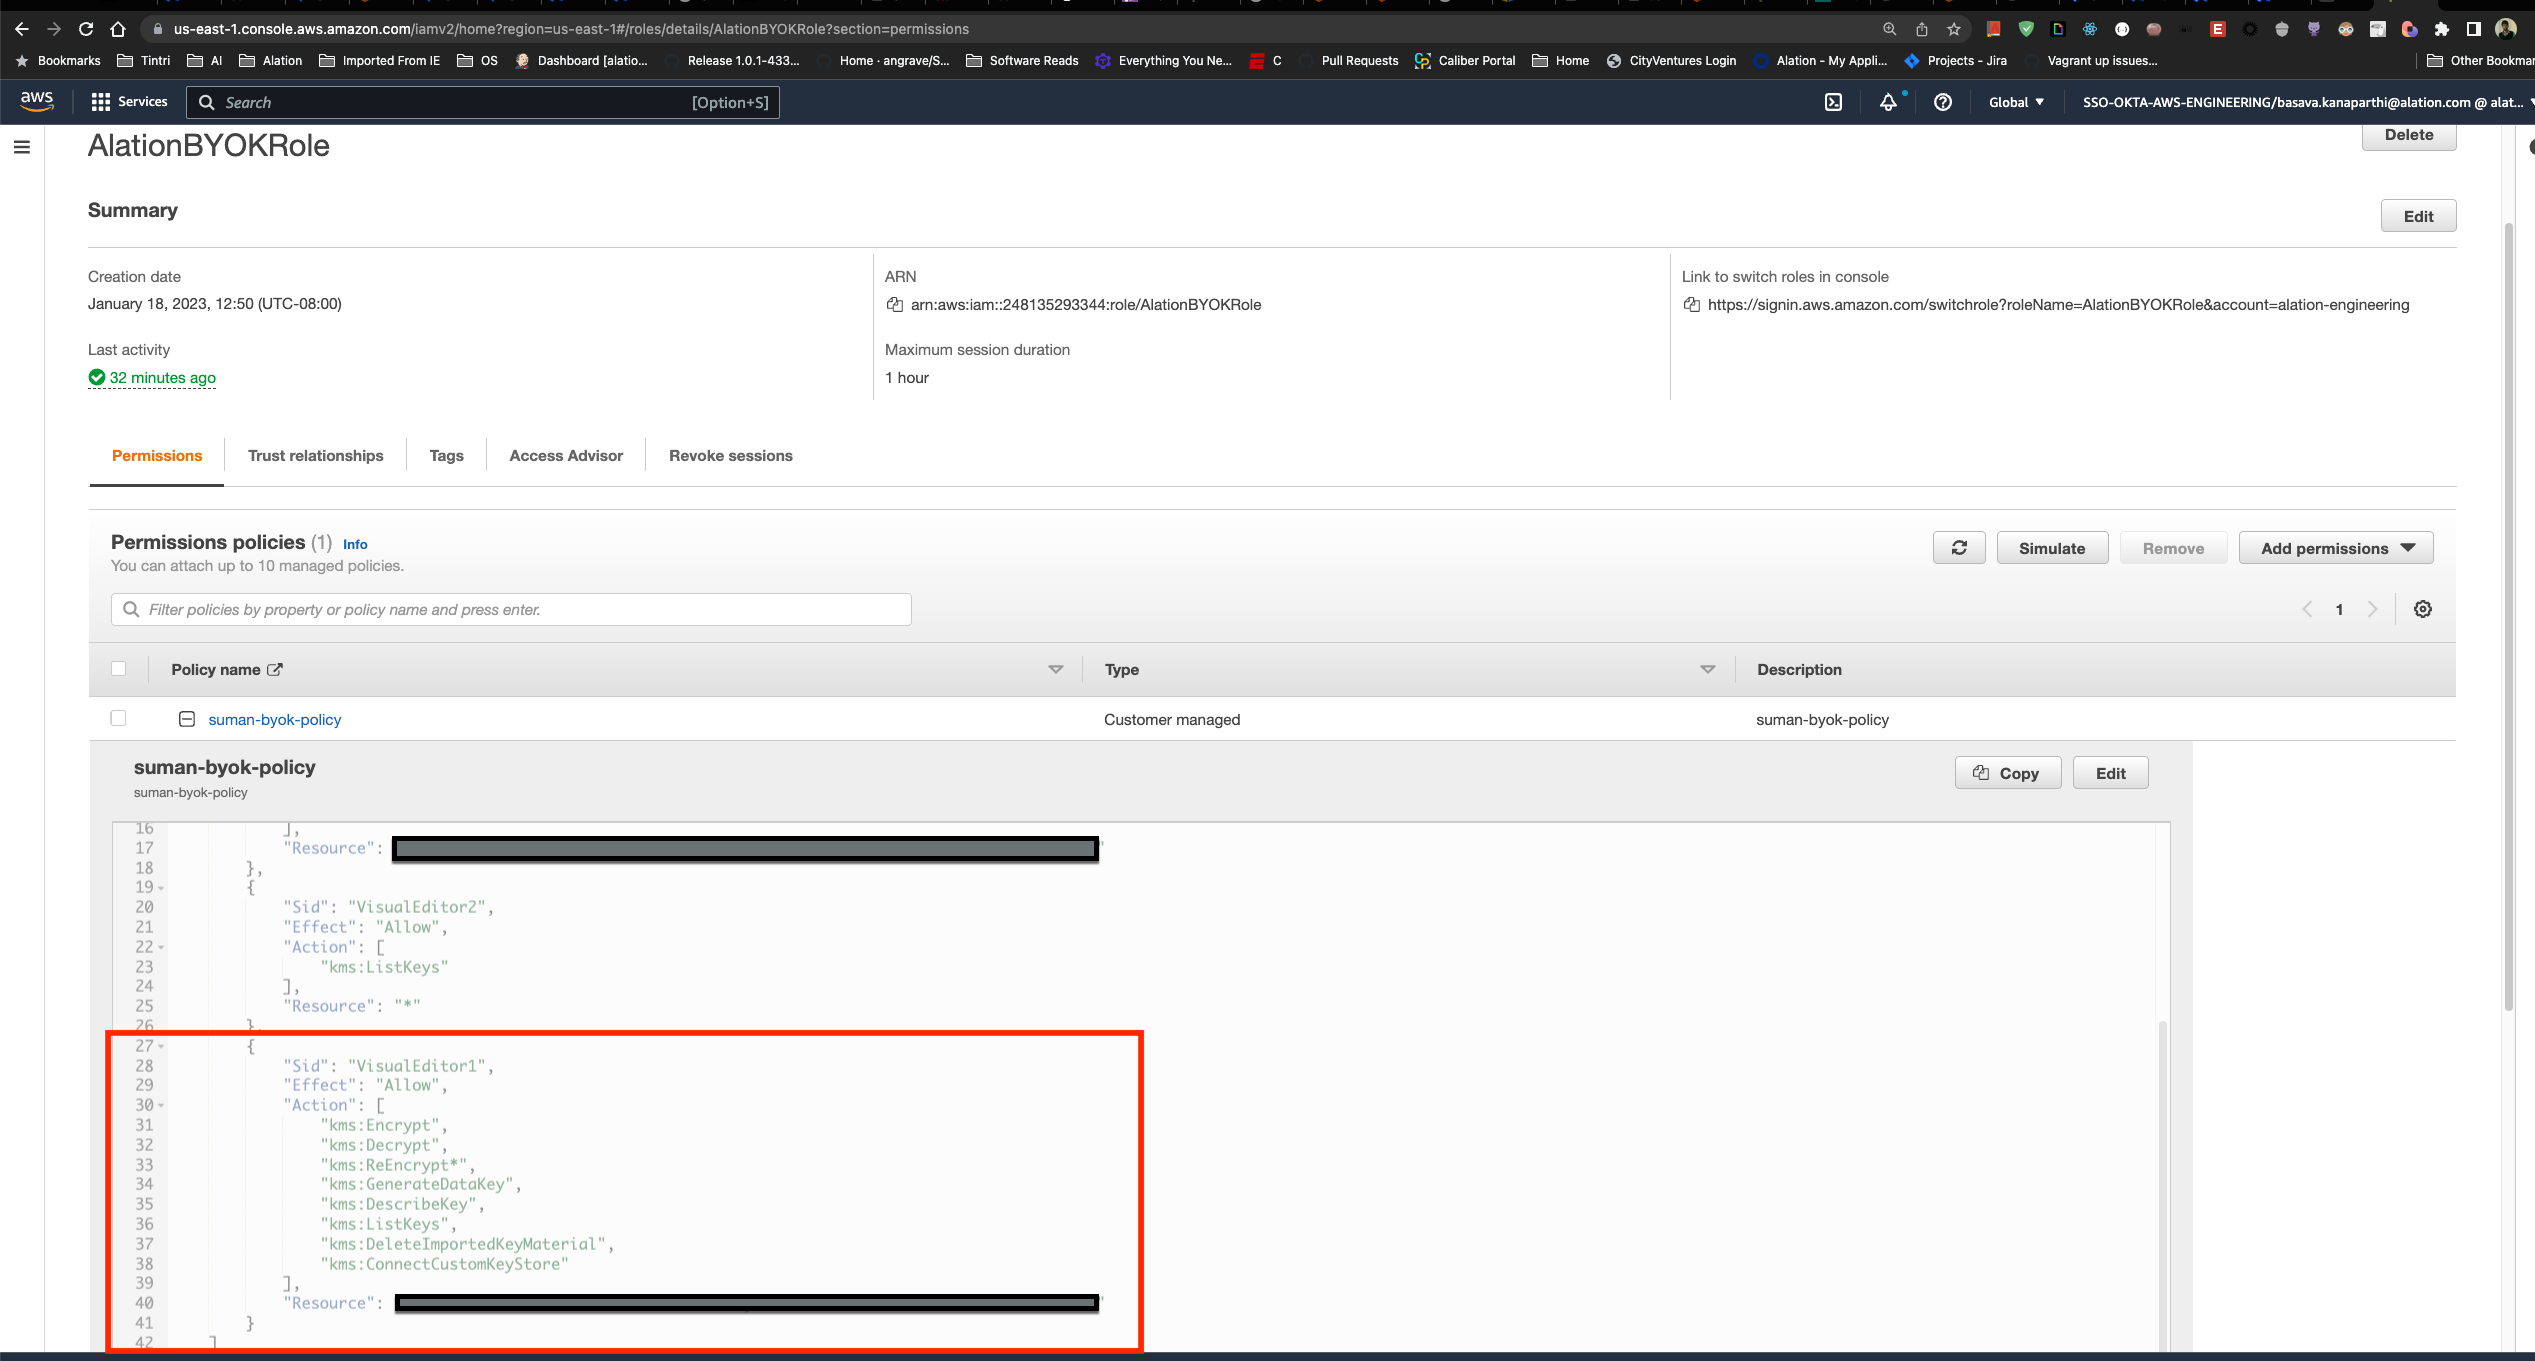This screenshot has width=2535, height=1361.
Task: Open the SSO account menu dropdown
Action: click(x=2308, y=102)
